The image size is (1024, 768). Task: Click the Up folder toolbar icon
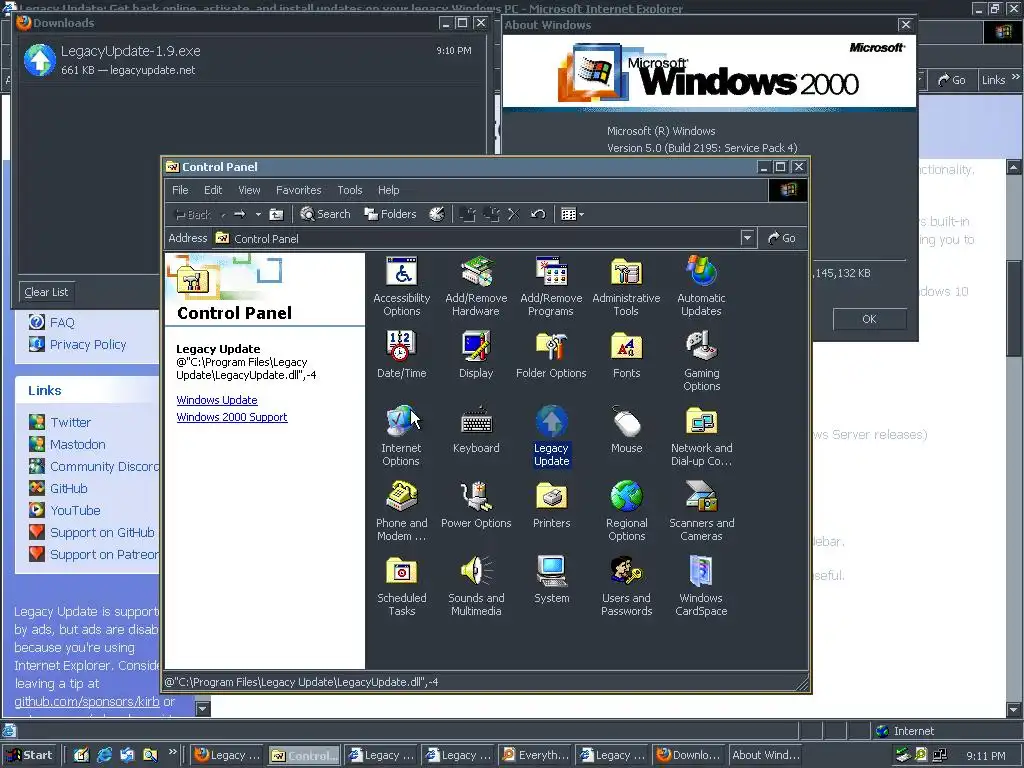[276, 214]
